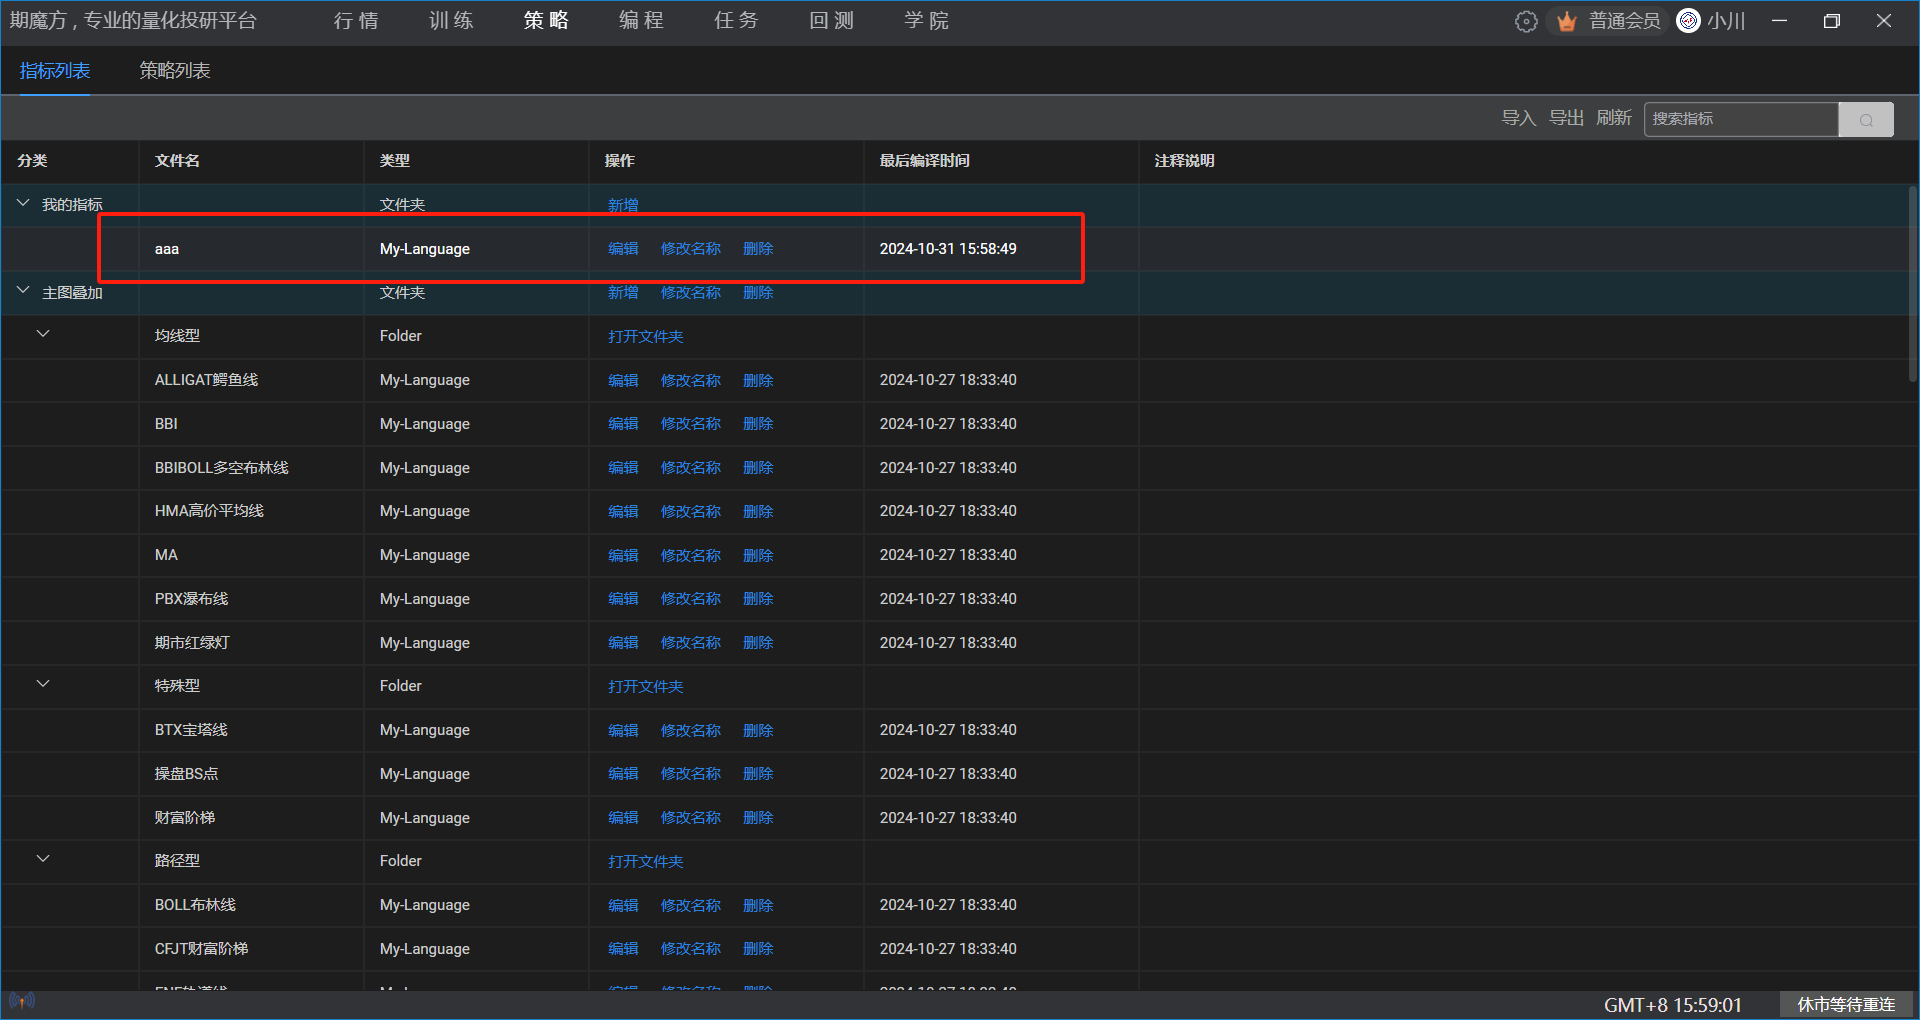Click the 休市等待重连 status button
The image size is (1920, 1020).
1846,1005
